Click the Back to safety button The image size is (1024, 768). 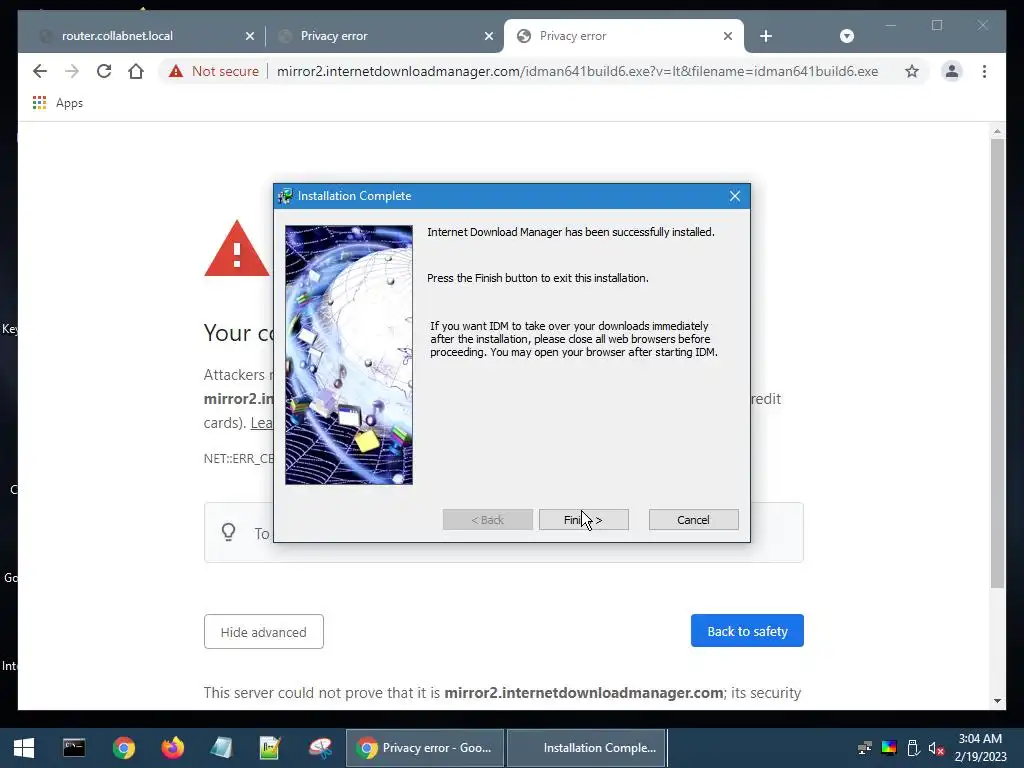point(747,631)
